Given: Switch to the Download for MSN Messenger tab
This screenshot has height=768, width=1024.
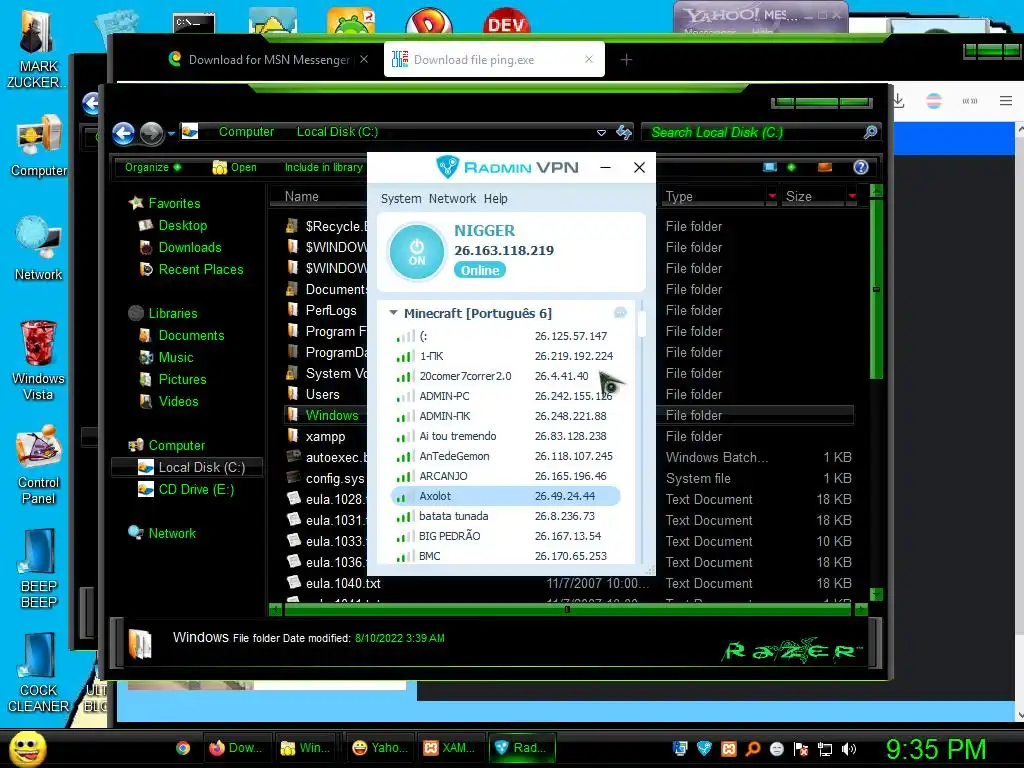Looking at the screenshot, I should pyautogui.click(x=268, y=59).
